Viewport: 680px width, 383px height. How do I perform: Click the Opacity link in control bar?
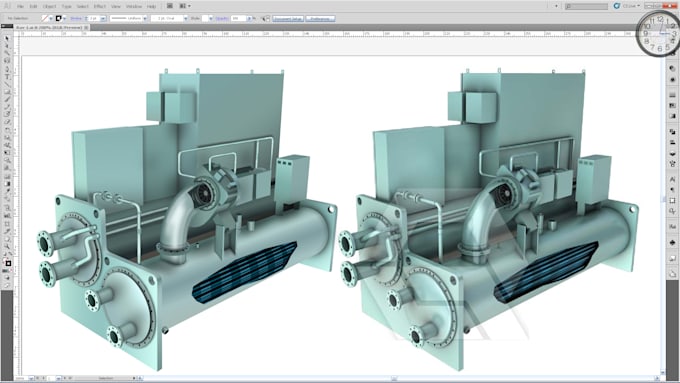pyautogui.click(x=222, y=19)
